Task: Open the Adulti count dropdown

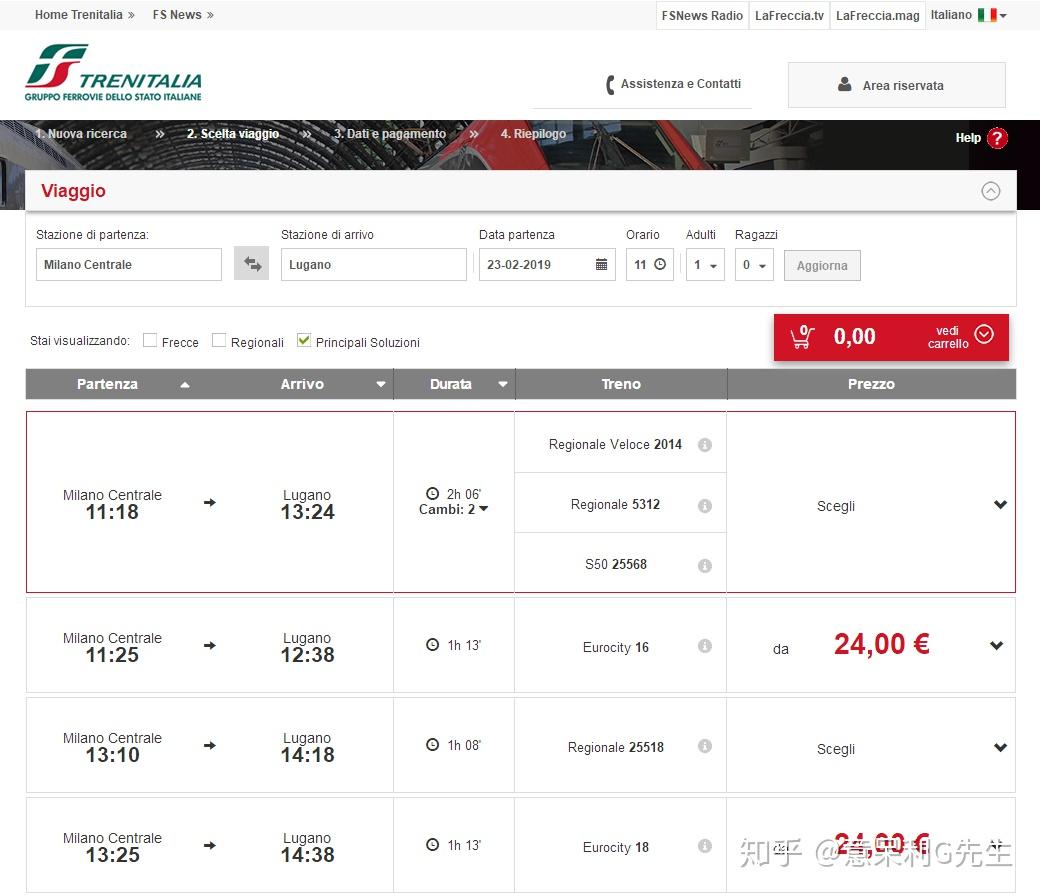Action: tap(705, 265)
